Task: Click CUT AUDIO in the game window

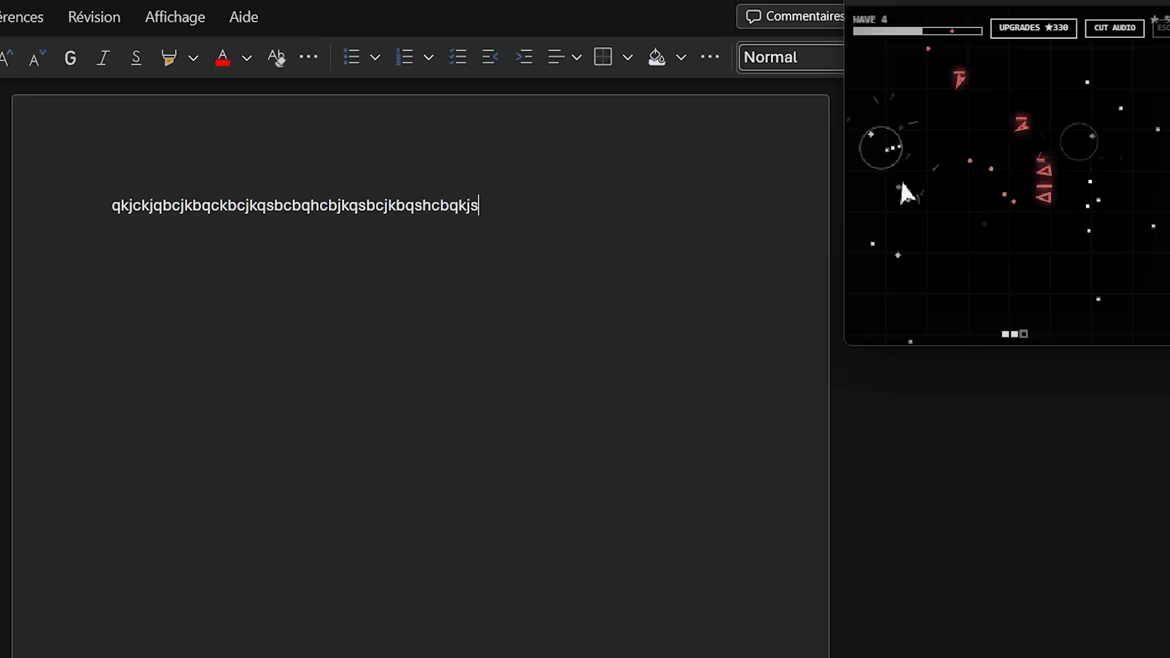Action: pos(1115,28)
